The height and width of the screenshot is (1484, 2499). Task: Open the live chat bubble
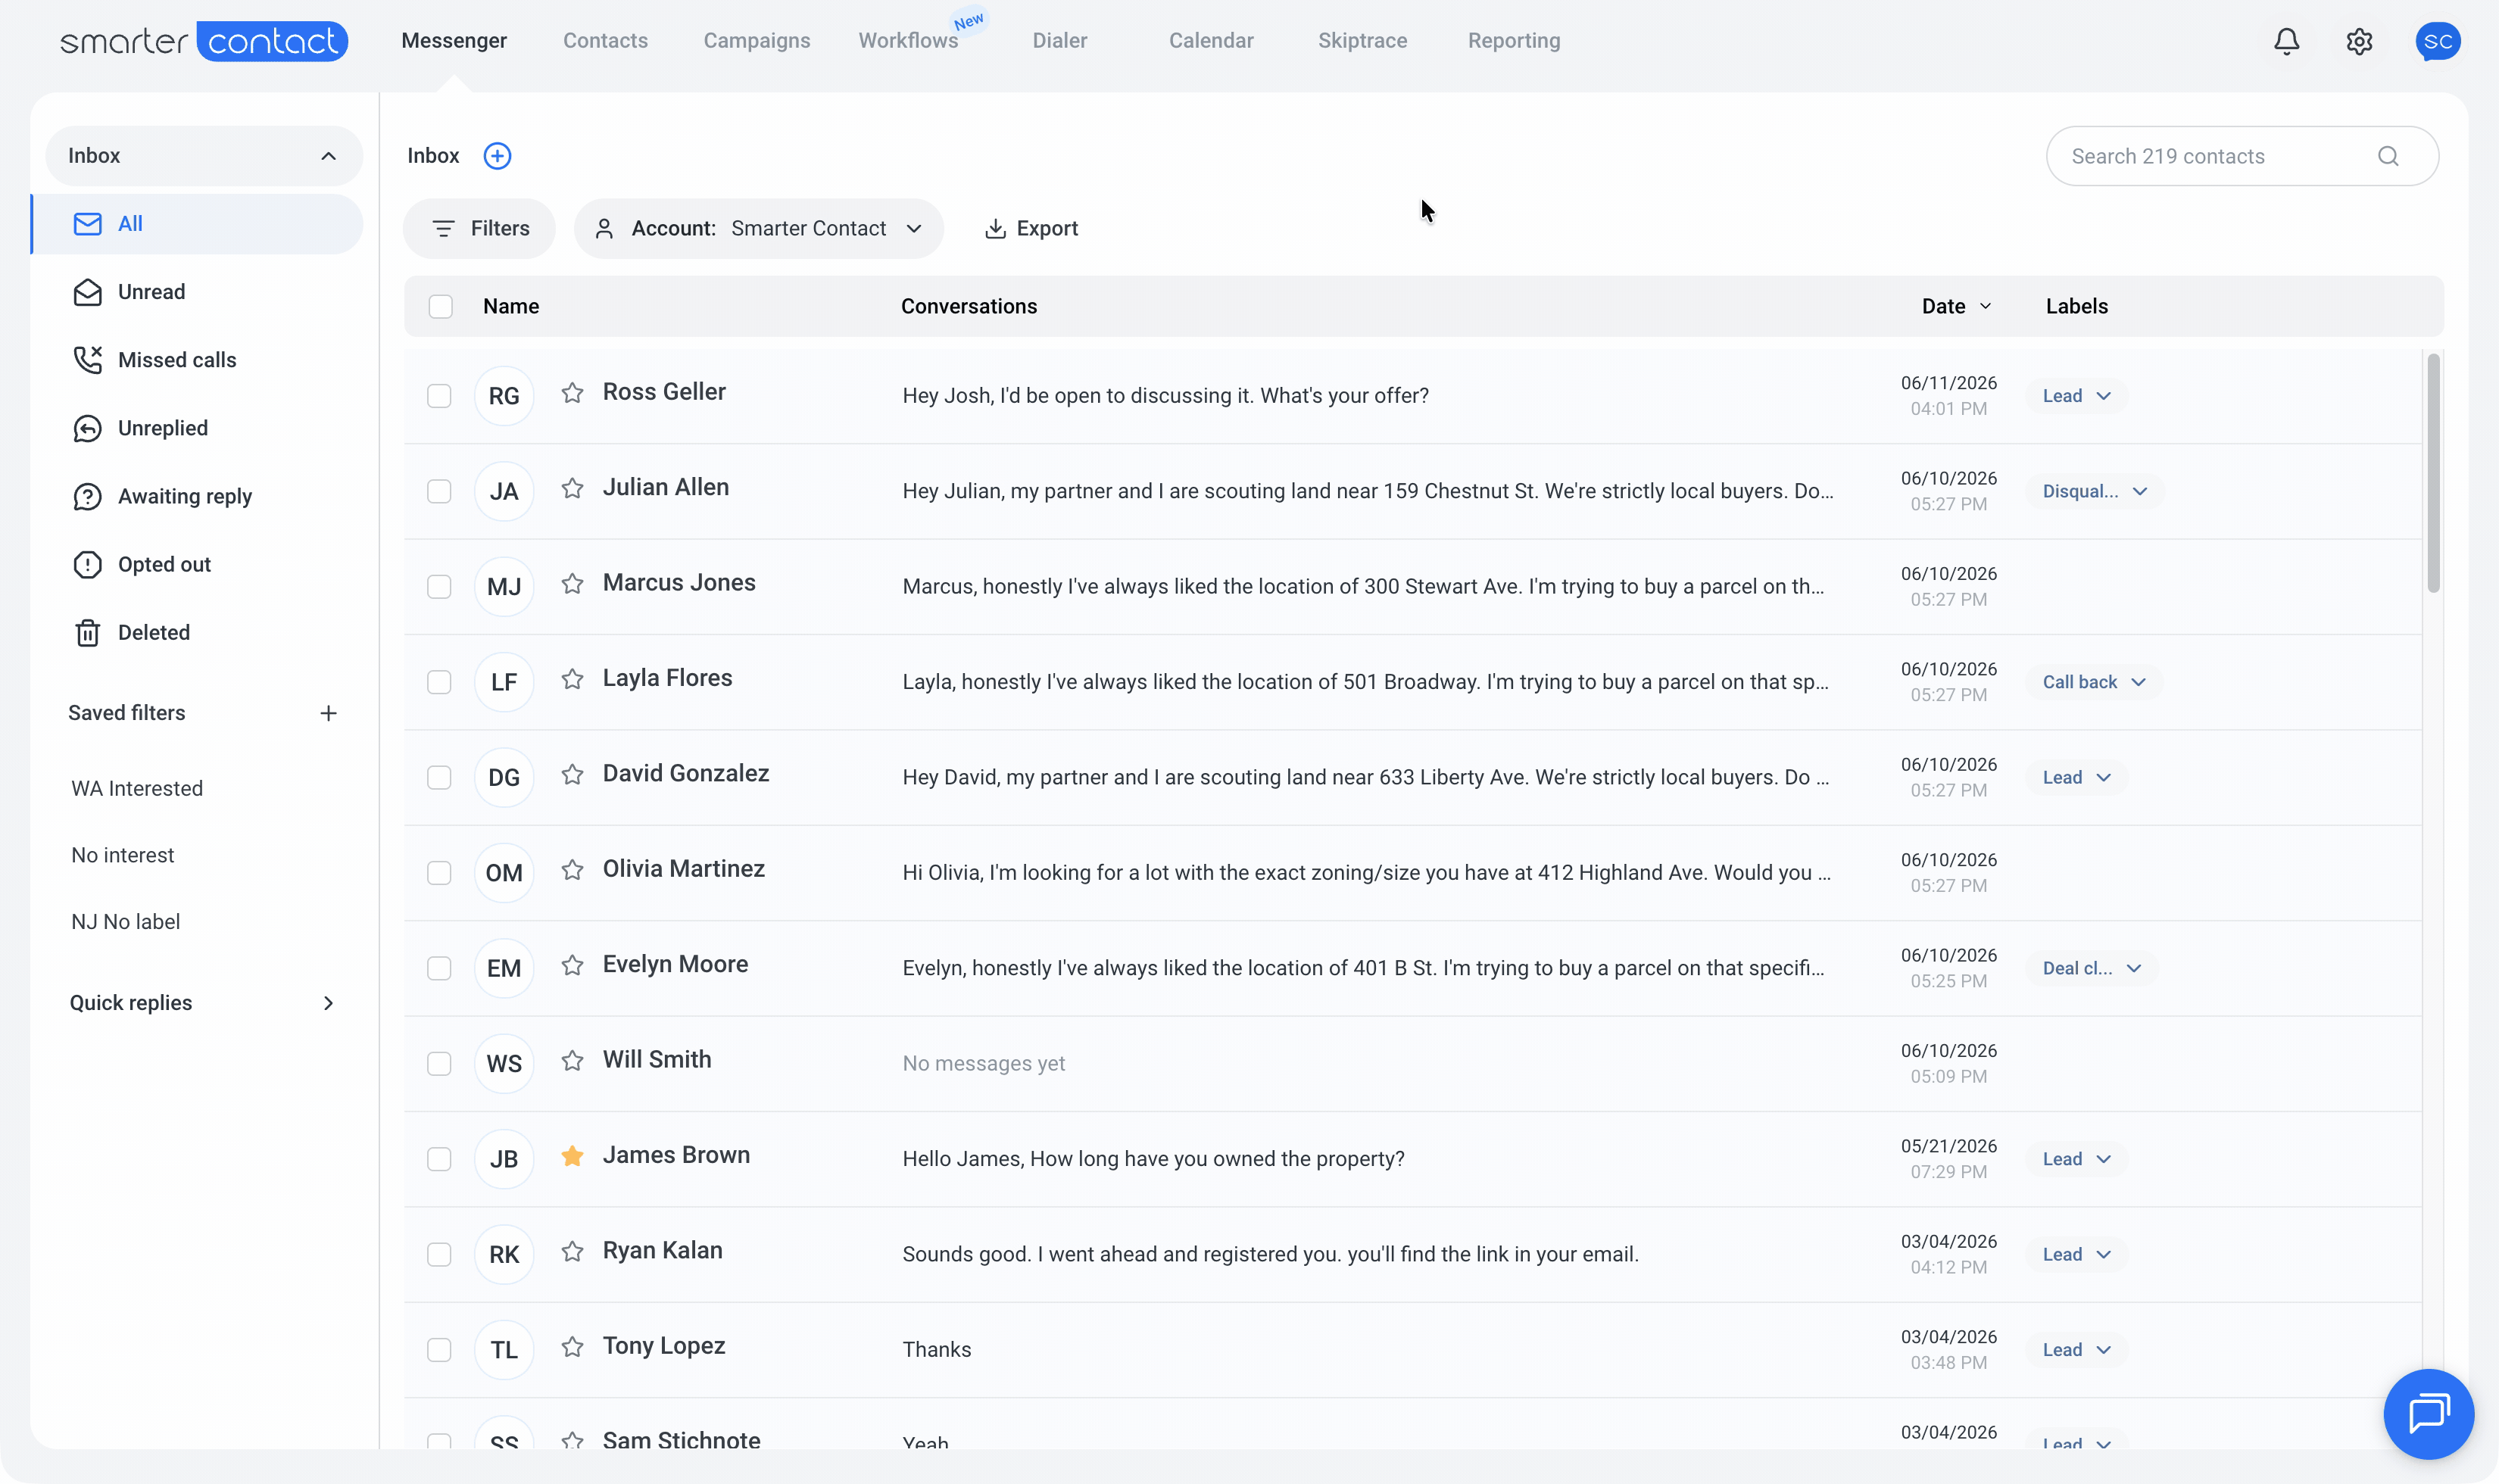2428,1413
